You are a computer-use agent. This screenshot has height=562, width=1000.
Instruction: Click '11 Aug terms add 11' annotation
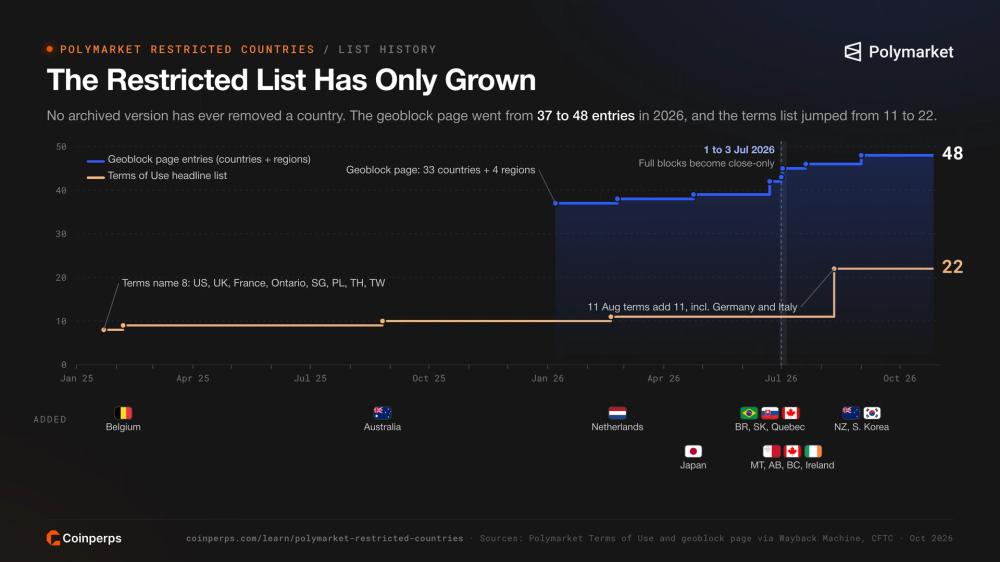pyautogui.click(x=692, y=307)
